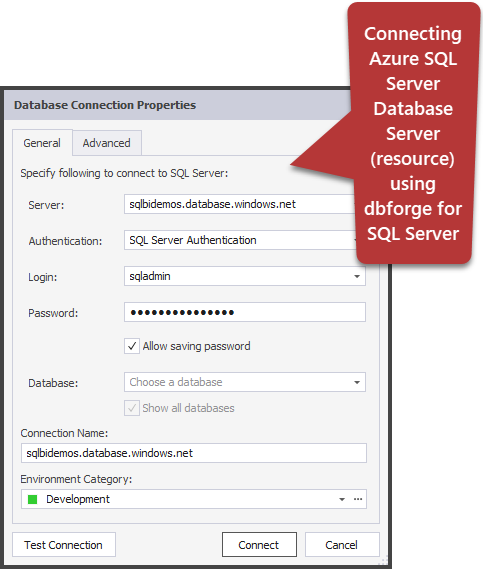The height and width of the screenshot is (569, 483).
Task: Open the Advanced tab
Action: pos(107,143)
